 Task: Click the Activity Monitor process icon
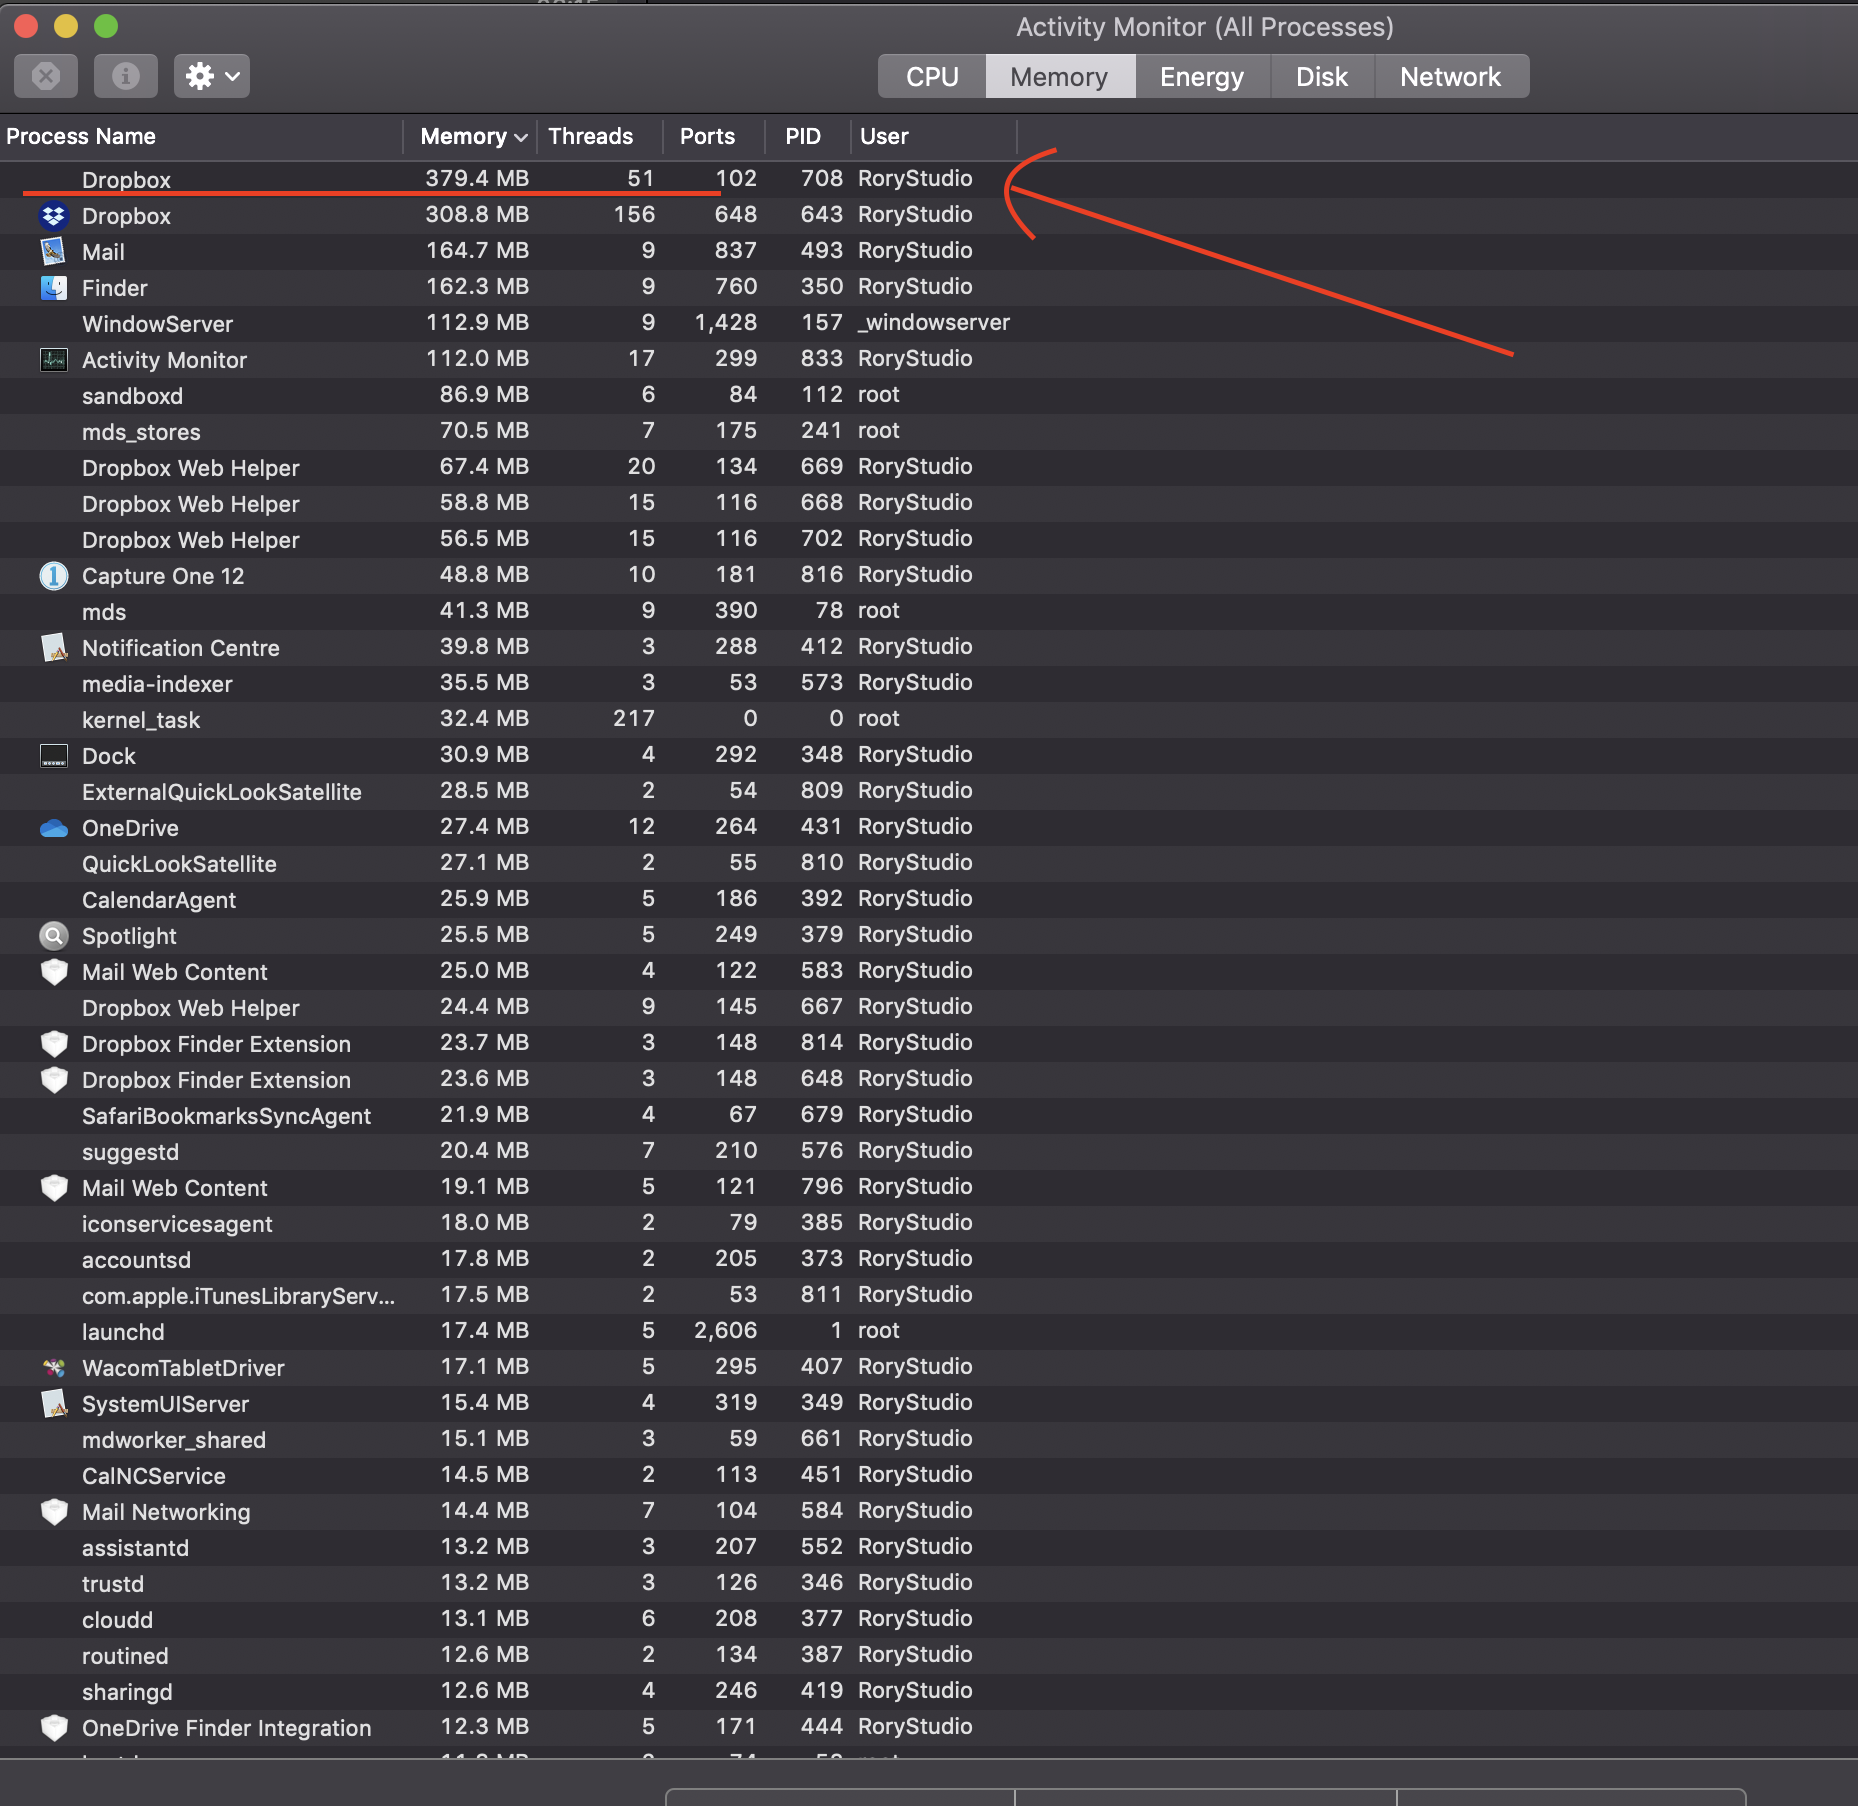(53, 359)
